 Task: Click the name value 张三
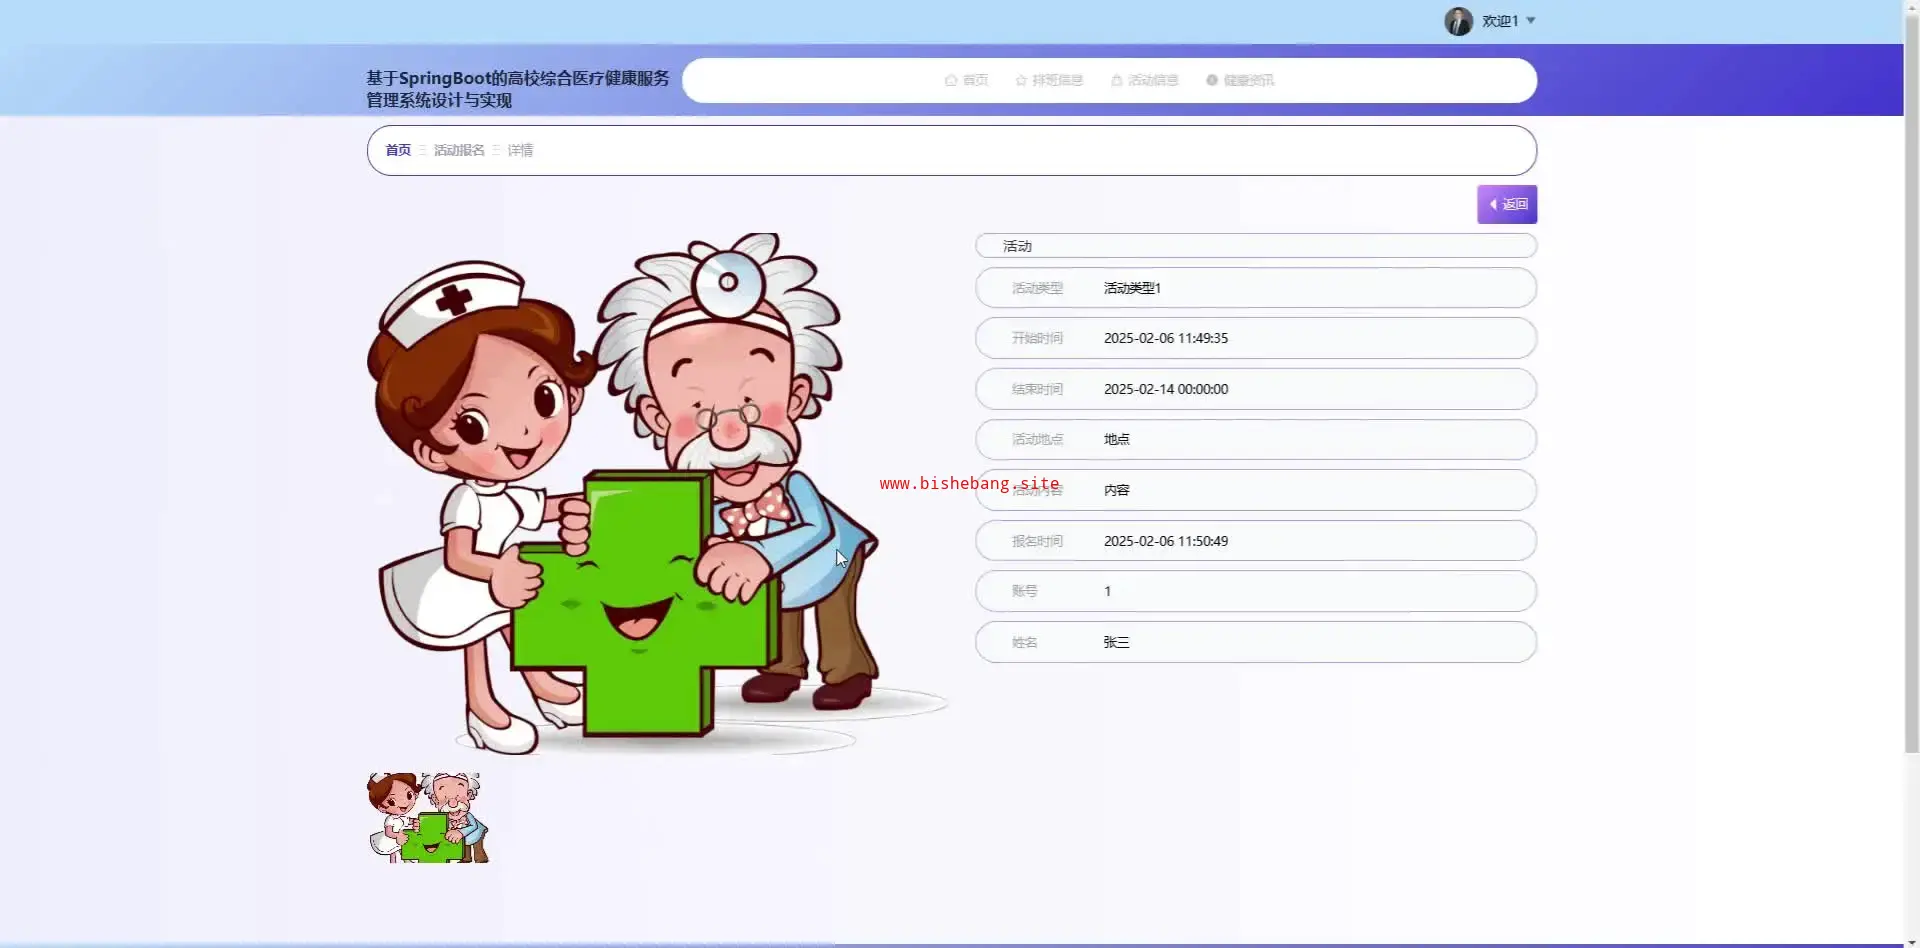tap(1117, 642)
